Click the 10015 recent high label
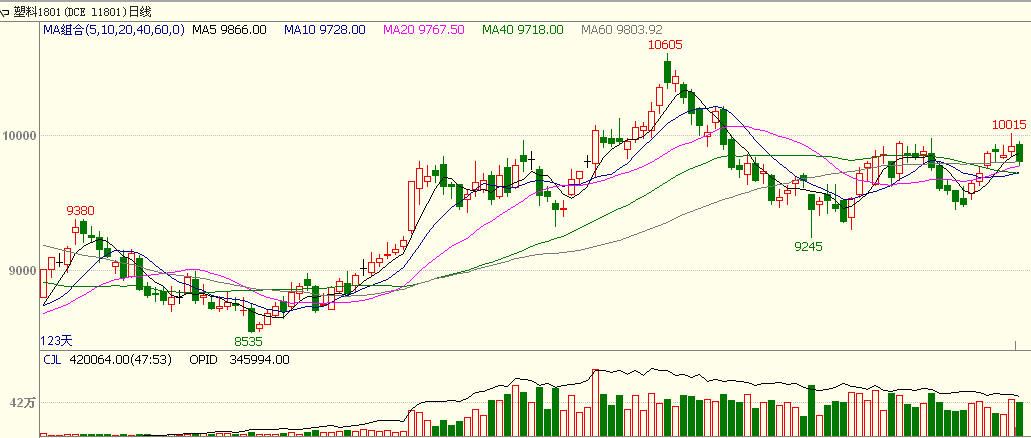 pyautogui.click(x=1009, y=124)
